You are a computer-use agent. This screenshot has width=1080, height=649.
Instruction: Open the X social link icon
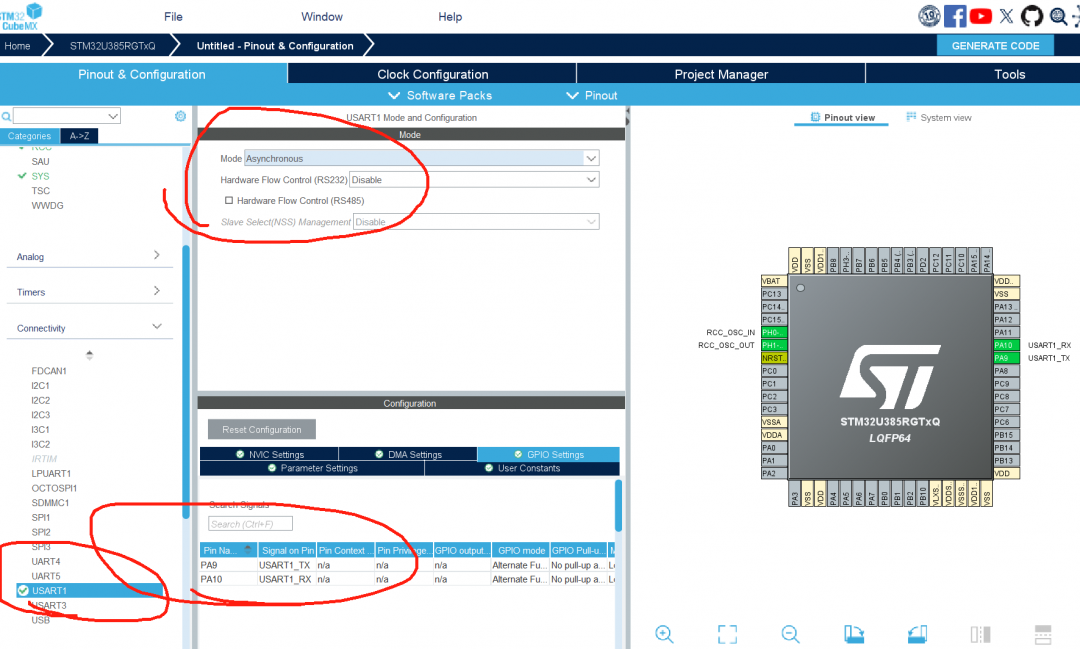pyautogui.click(x=1006, y=16)
